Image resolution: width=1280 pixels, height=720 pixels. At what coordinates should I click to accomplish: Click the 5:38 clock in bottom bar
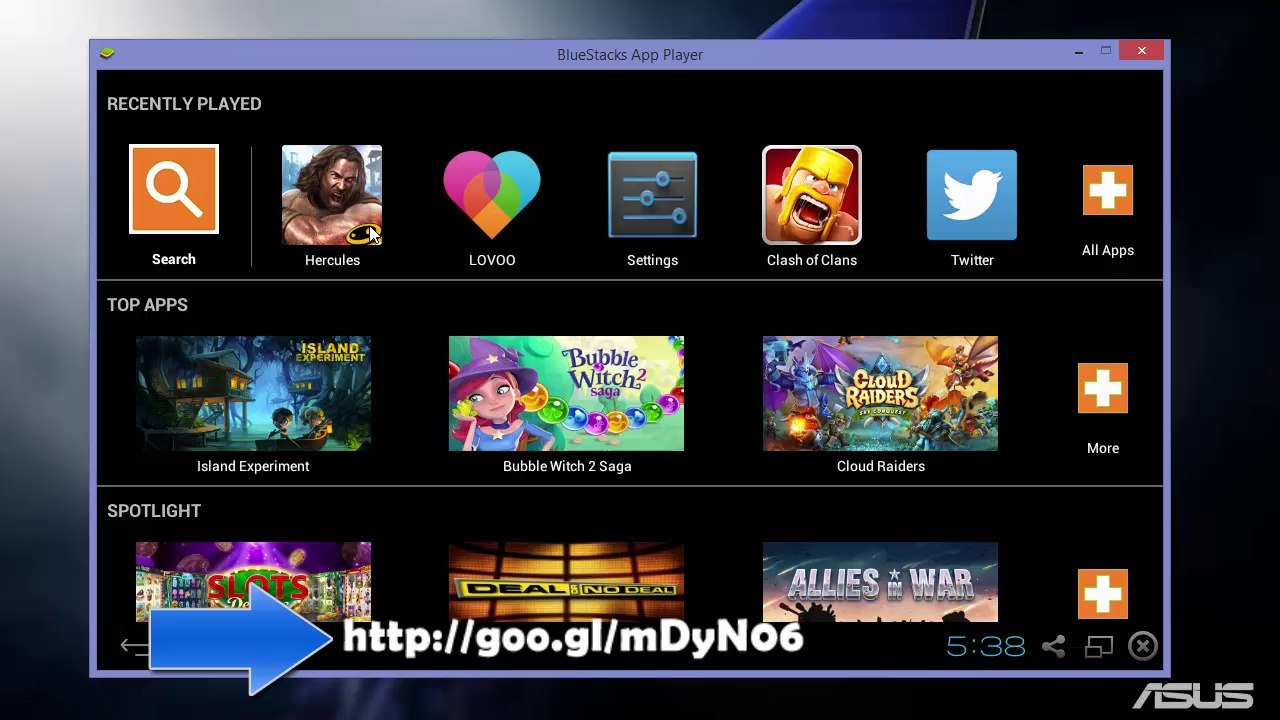986,647
